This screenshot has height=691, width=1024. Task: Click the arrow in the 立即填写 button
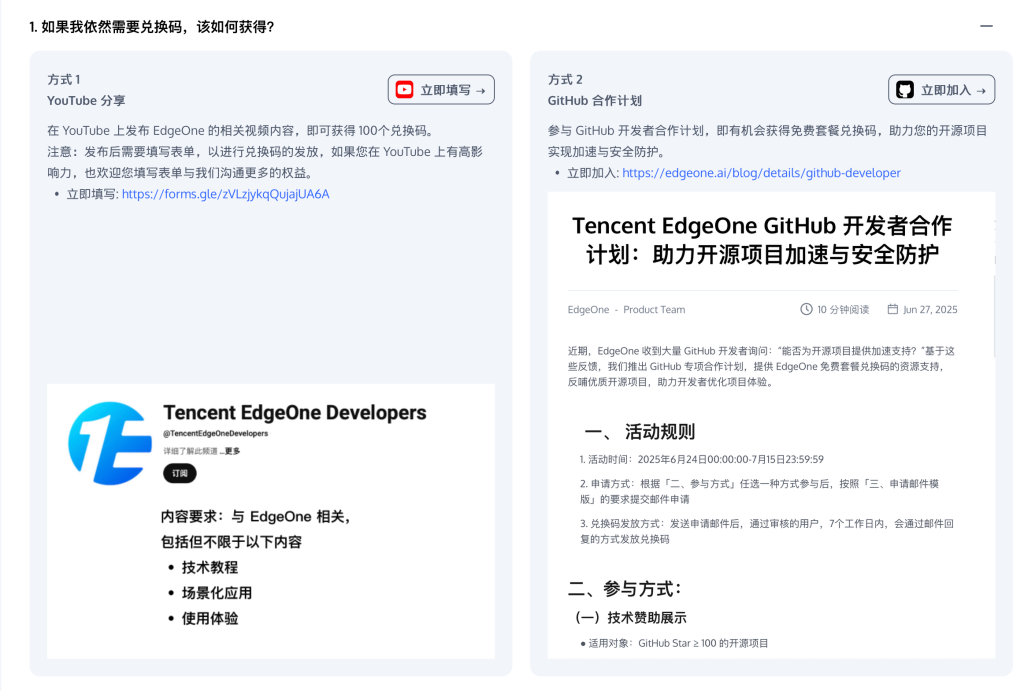[480, 90]
